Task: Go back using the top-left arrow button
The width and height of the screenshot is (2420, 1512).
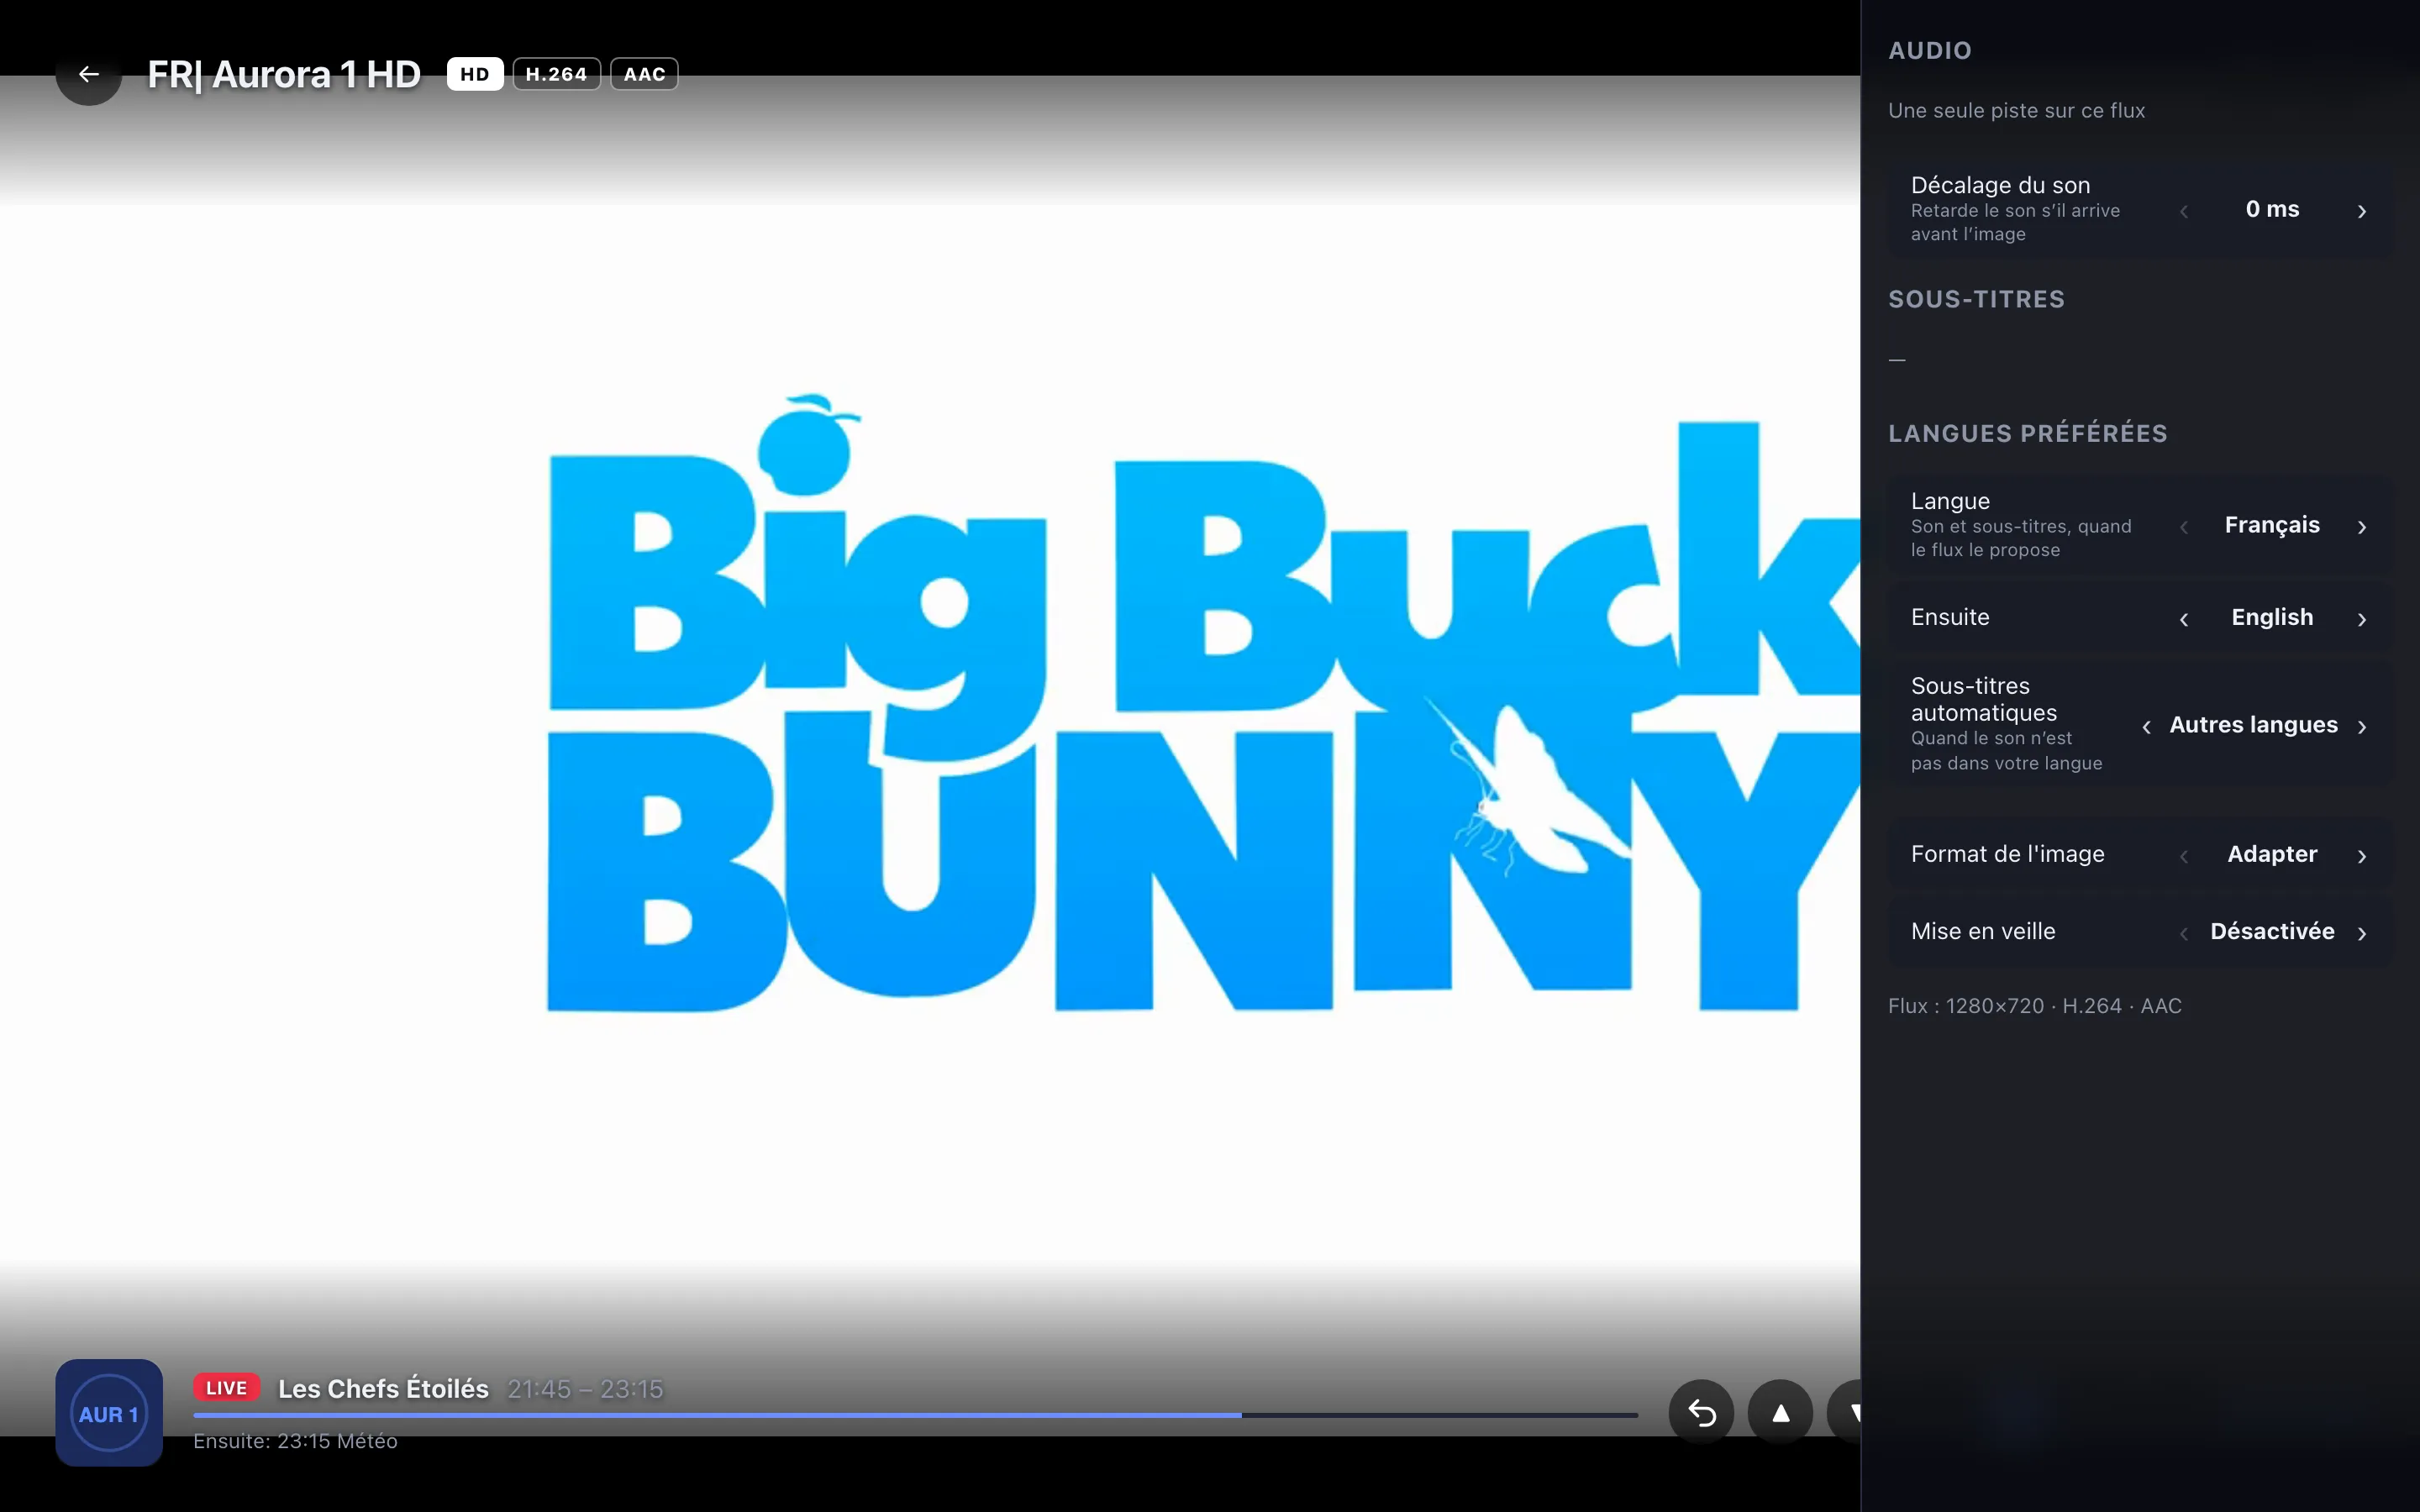Action: coord(88,74)
